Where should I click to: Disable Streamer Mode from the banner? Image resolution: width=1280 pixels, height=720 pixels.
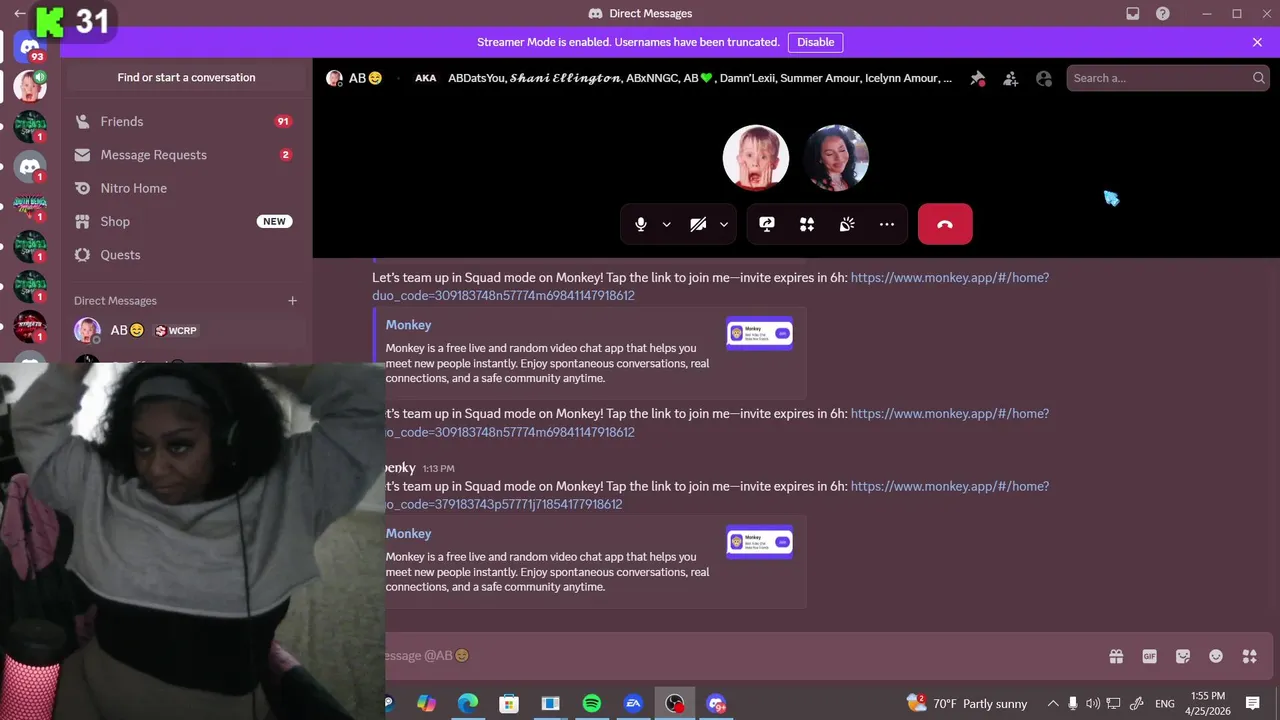(x=815, y=42)
